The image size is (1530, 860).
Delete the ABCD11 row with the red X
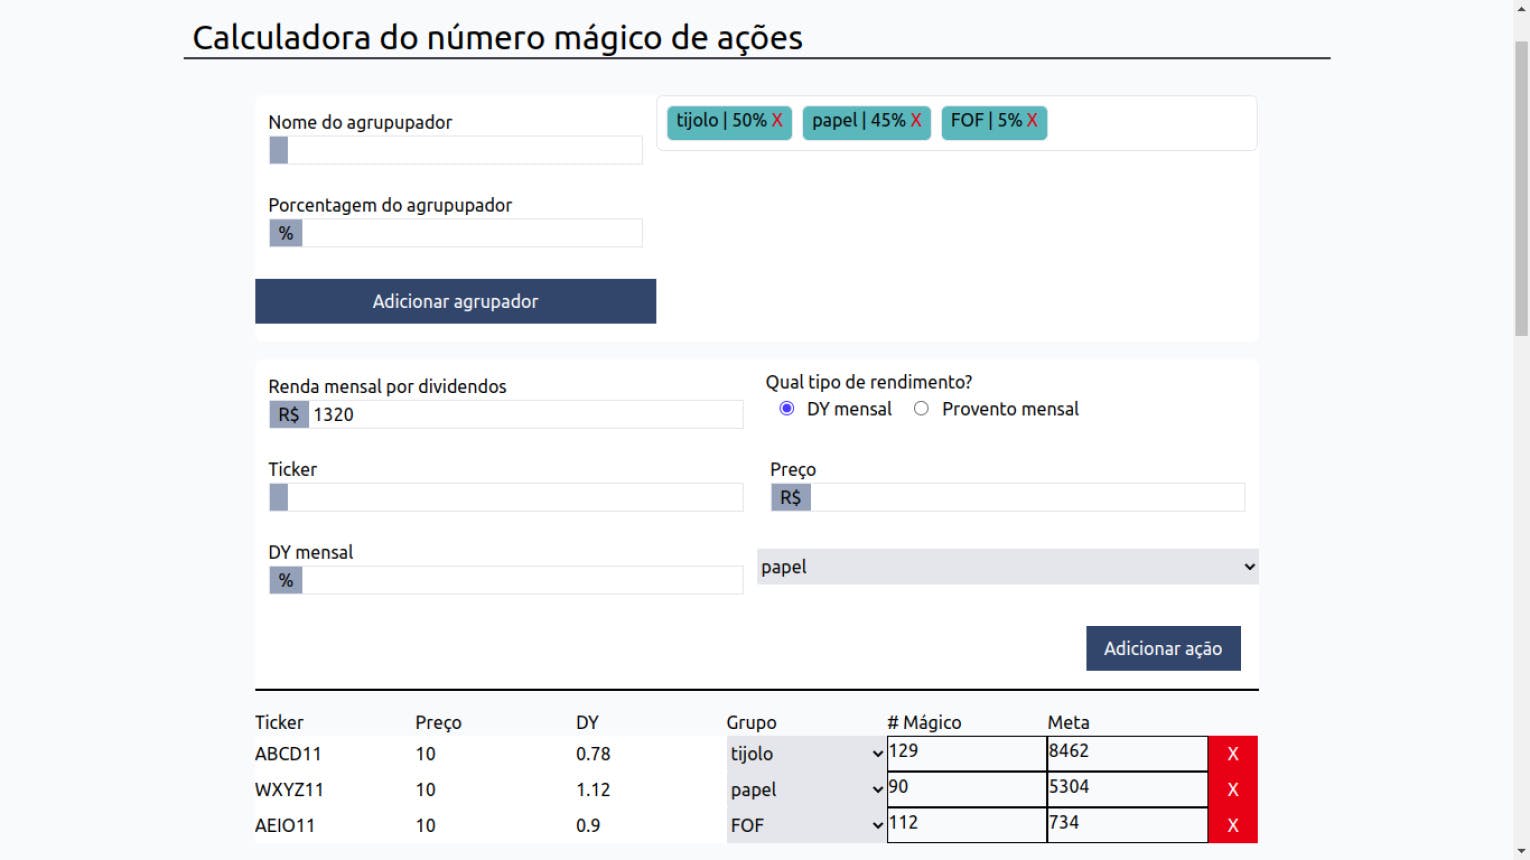[x=1233, y=753]
